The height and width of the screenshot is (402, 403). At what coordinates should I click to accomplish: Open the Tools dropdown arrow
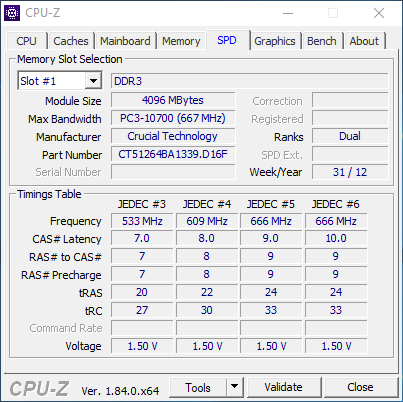pyautogui.click(x=235, y=387)
